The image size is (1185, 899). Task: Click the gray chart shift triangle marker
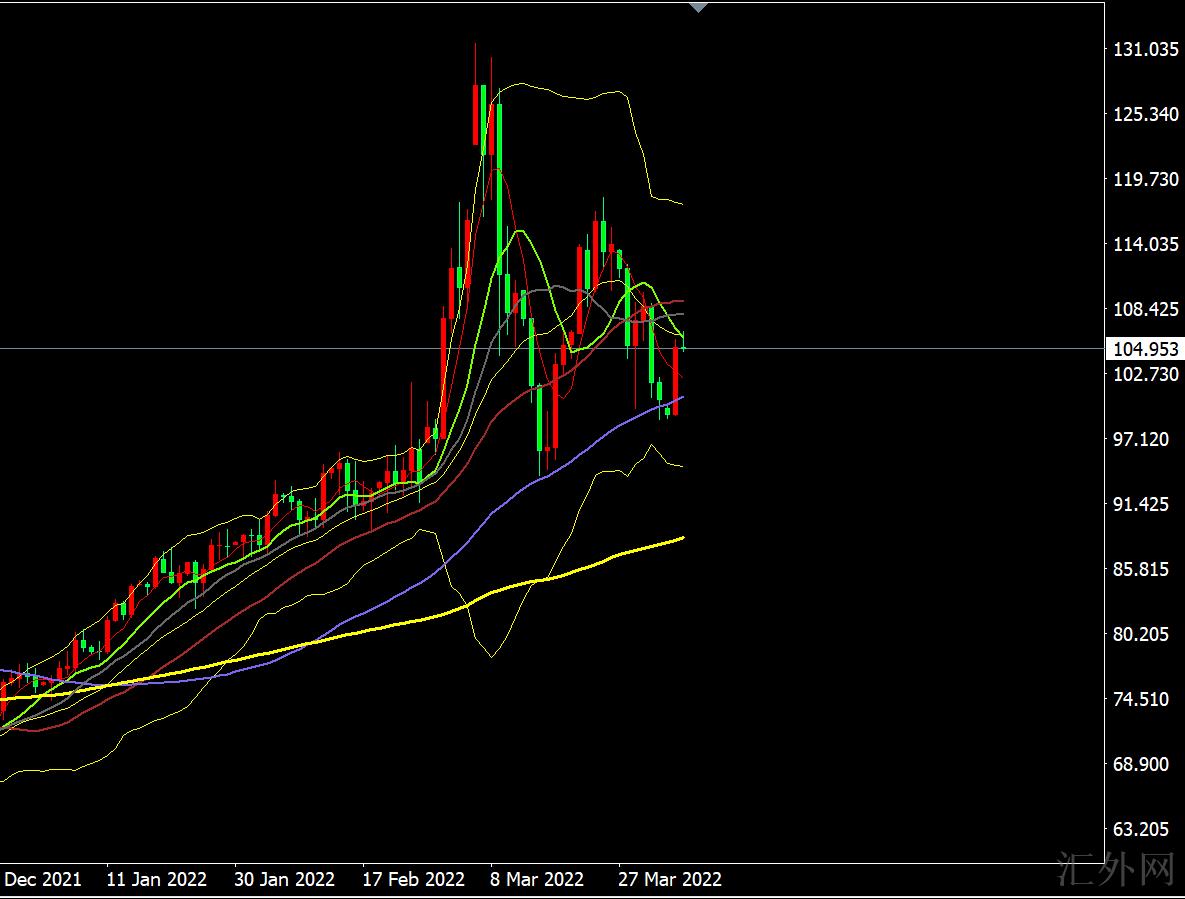click(699, 8)
